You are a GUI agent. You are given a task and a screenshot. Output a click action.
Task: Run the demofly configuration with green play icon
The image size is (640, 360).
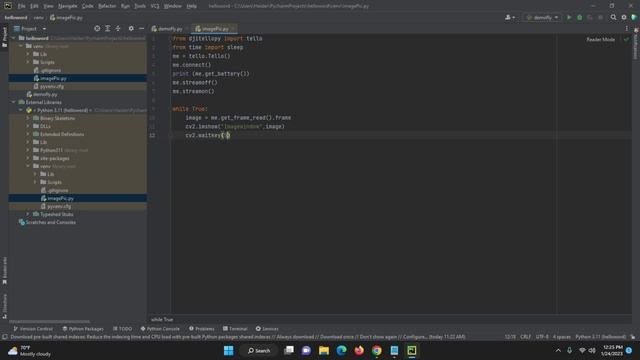click(x=569, y=18)
